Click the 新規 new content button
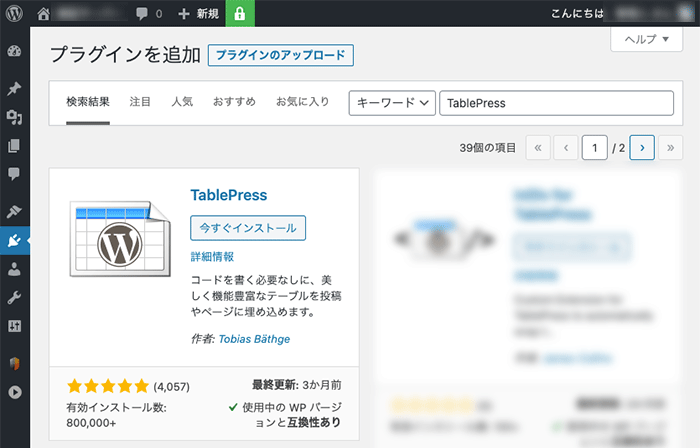Screen dimensions: 700x448 [x=198, y=14]
